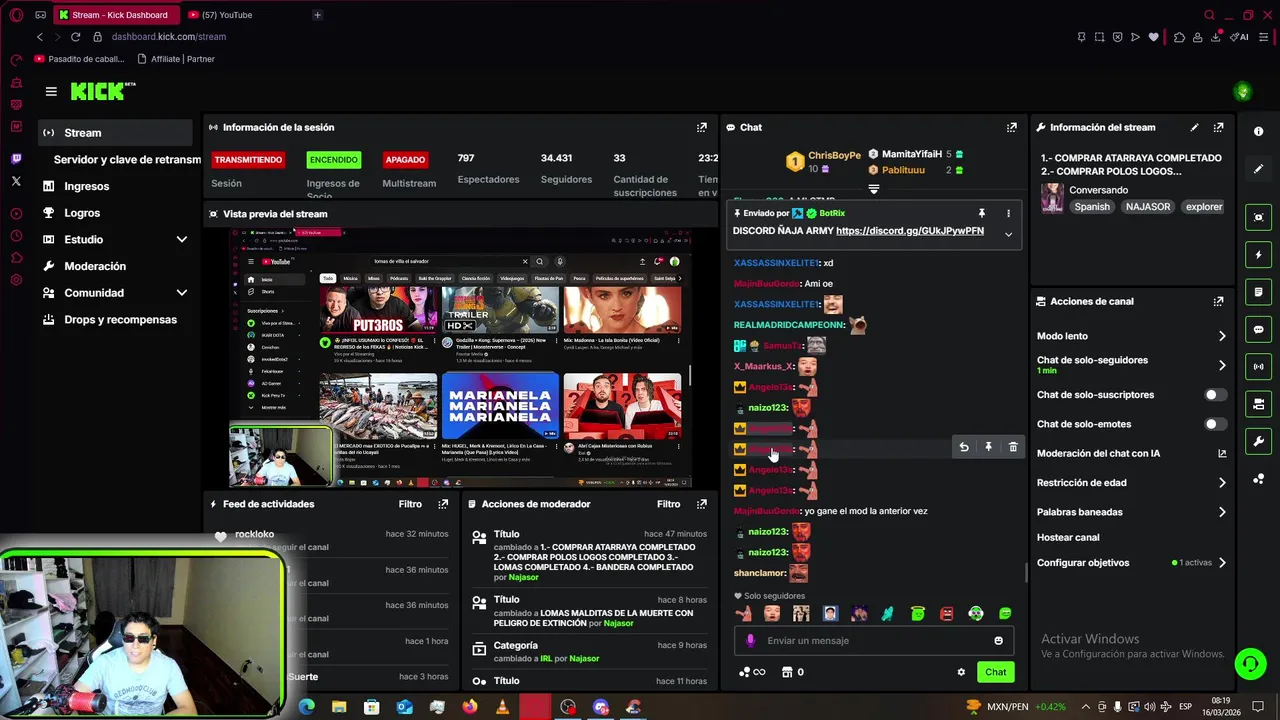Pop out the Chat panel
This screenshot has height=720, width=1280.
pyautogui.click(x=1012, y=127)
